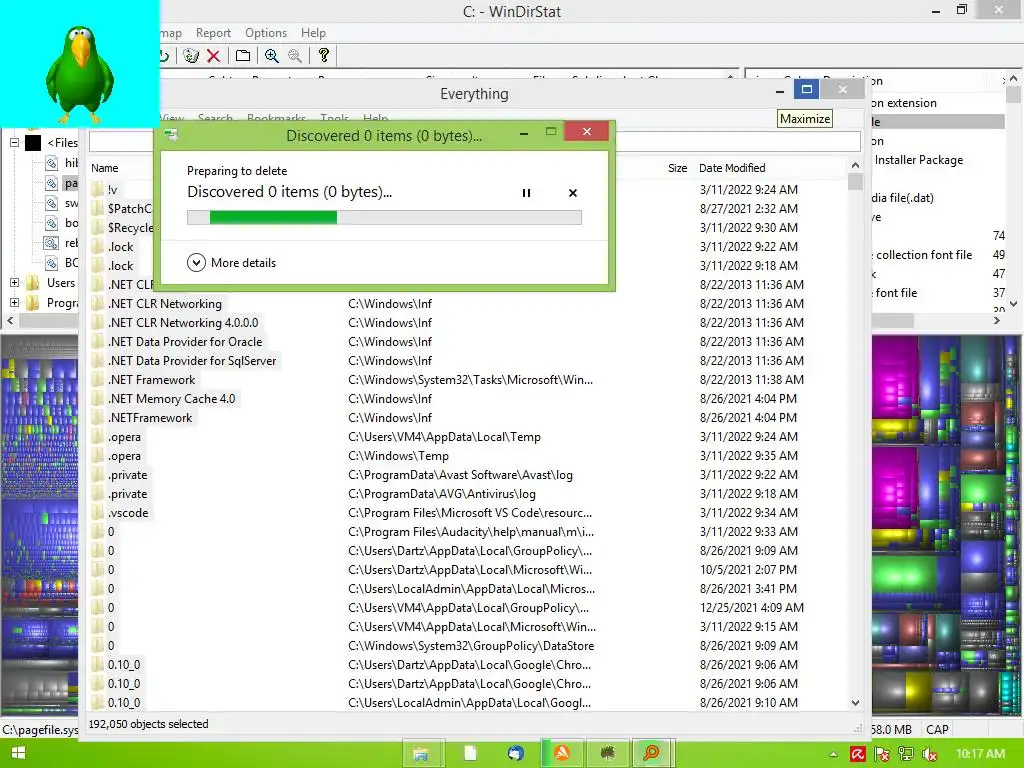Switch to Everything magnifier icon on taskbar
Viewport: 1024px width, 768px height.
coord(652,754)
